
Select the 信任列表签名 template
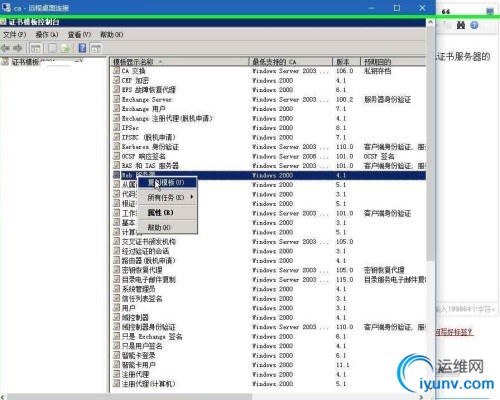point(142,298)
